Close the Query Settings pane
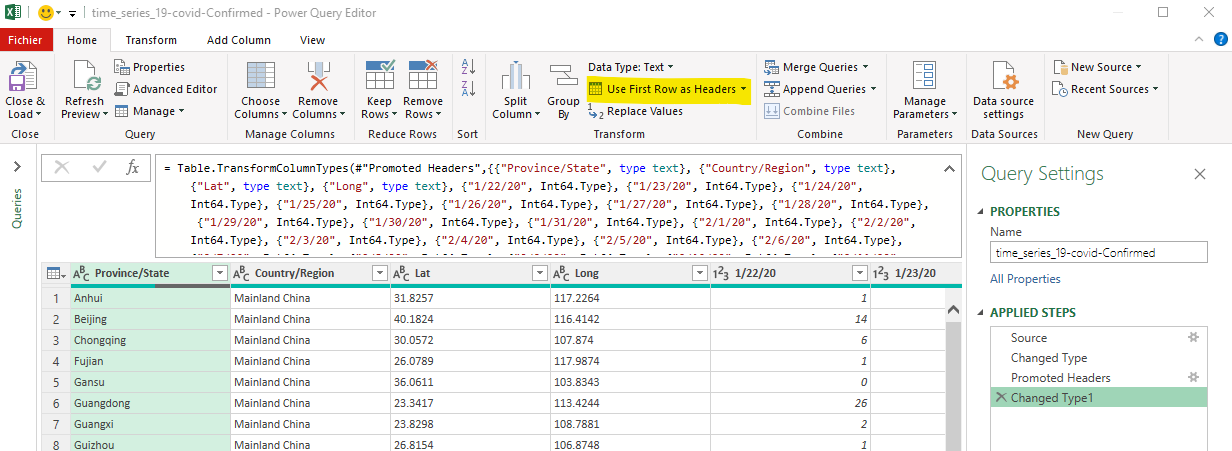The width and height of the screenshot is (1232, 451). (1200, 174)
